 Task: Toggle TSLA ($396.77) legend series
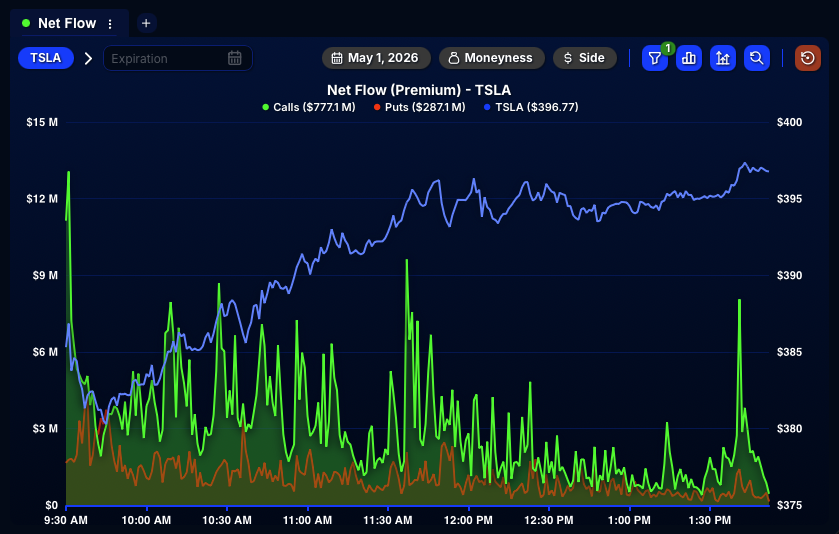531,107
